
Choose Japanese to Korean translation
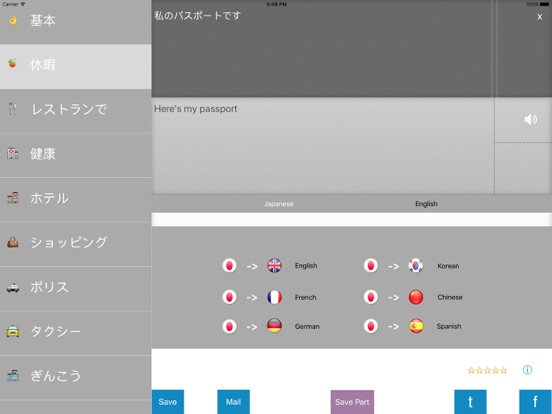[x=412, y=266]
